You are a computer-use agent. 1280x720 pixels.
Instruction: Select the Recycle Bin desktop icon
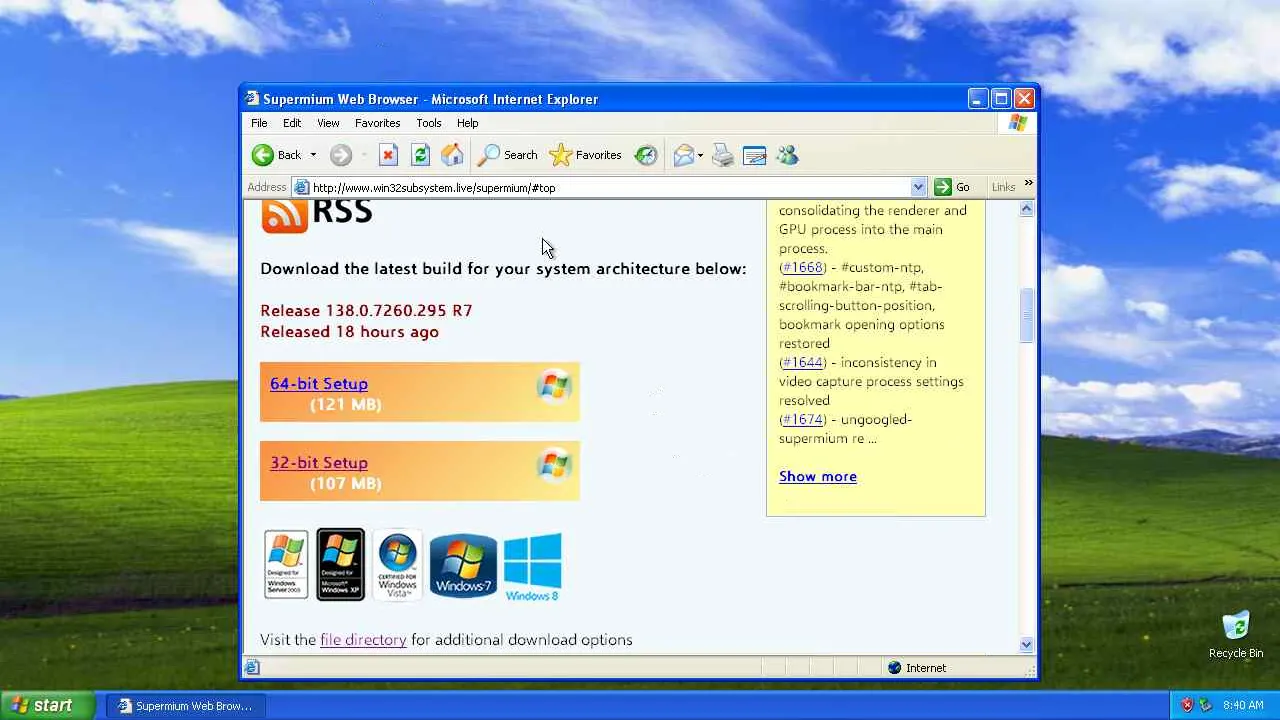tap(1236, 635)
